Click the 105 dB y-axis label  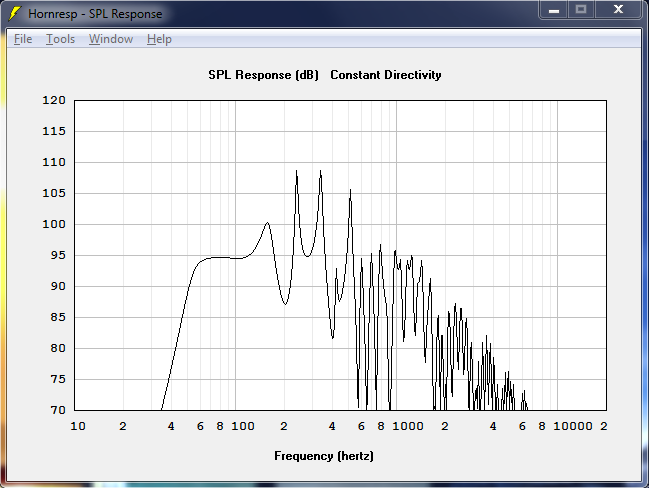pyautogui.click(x=54, y=193)
